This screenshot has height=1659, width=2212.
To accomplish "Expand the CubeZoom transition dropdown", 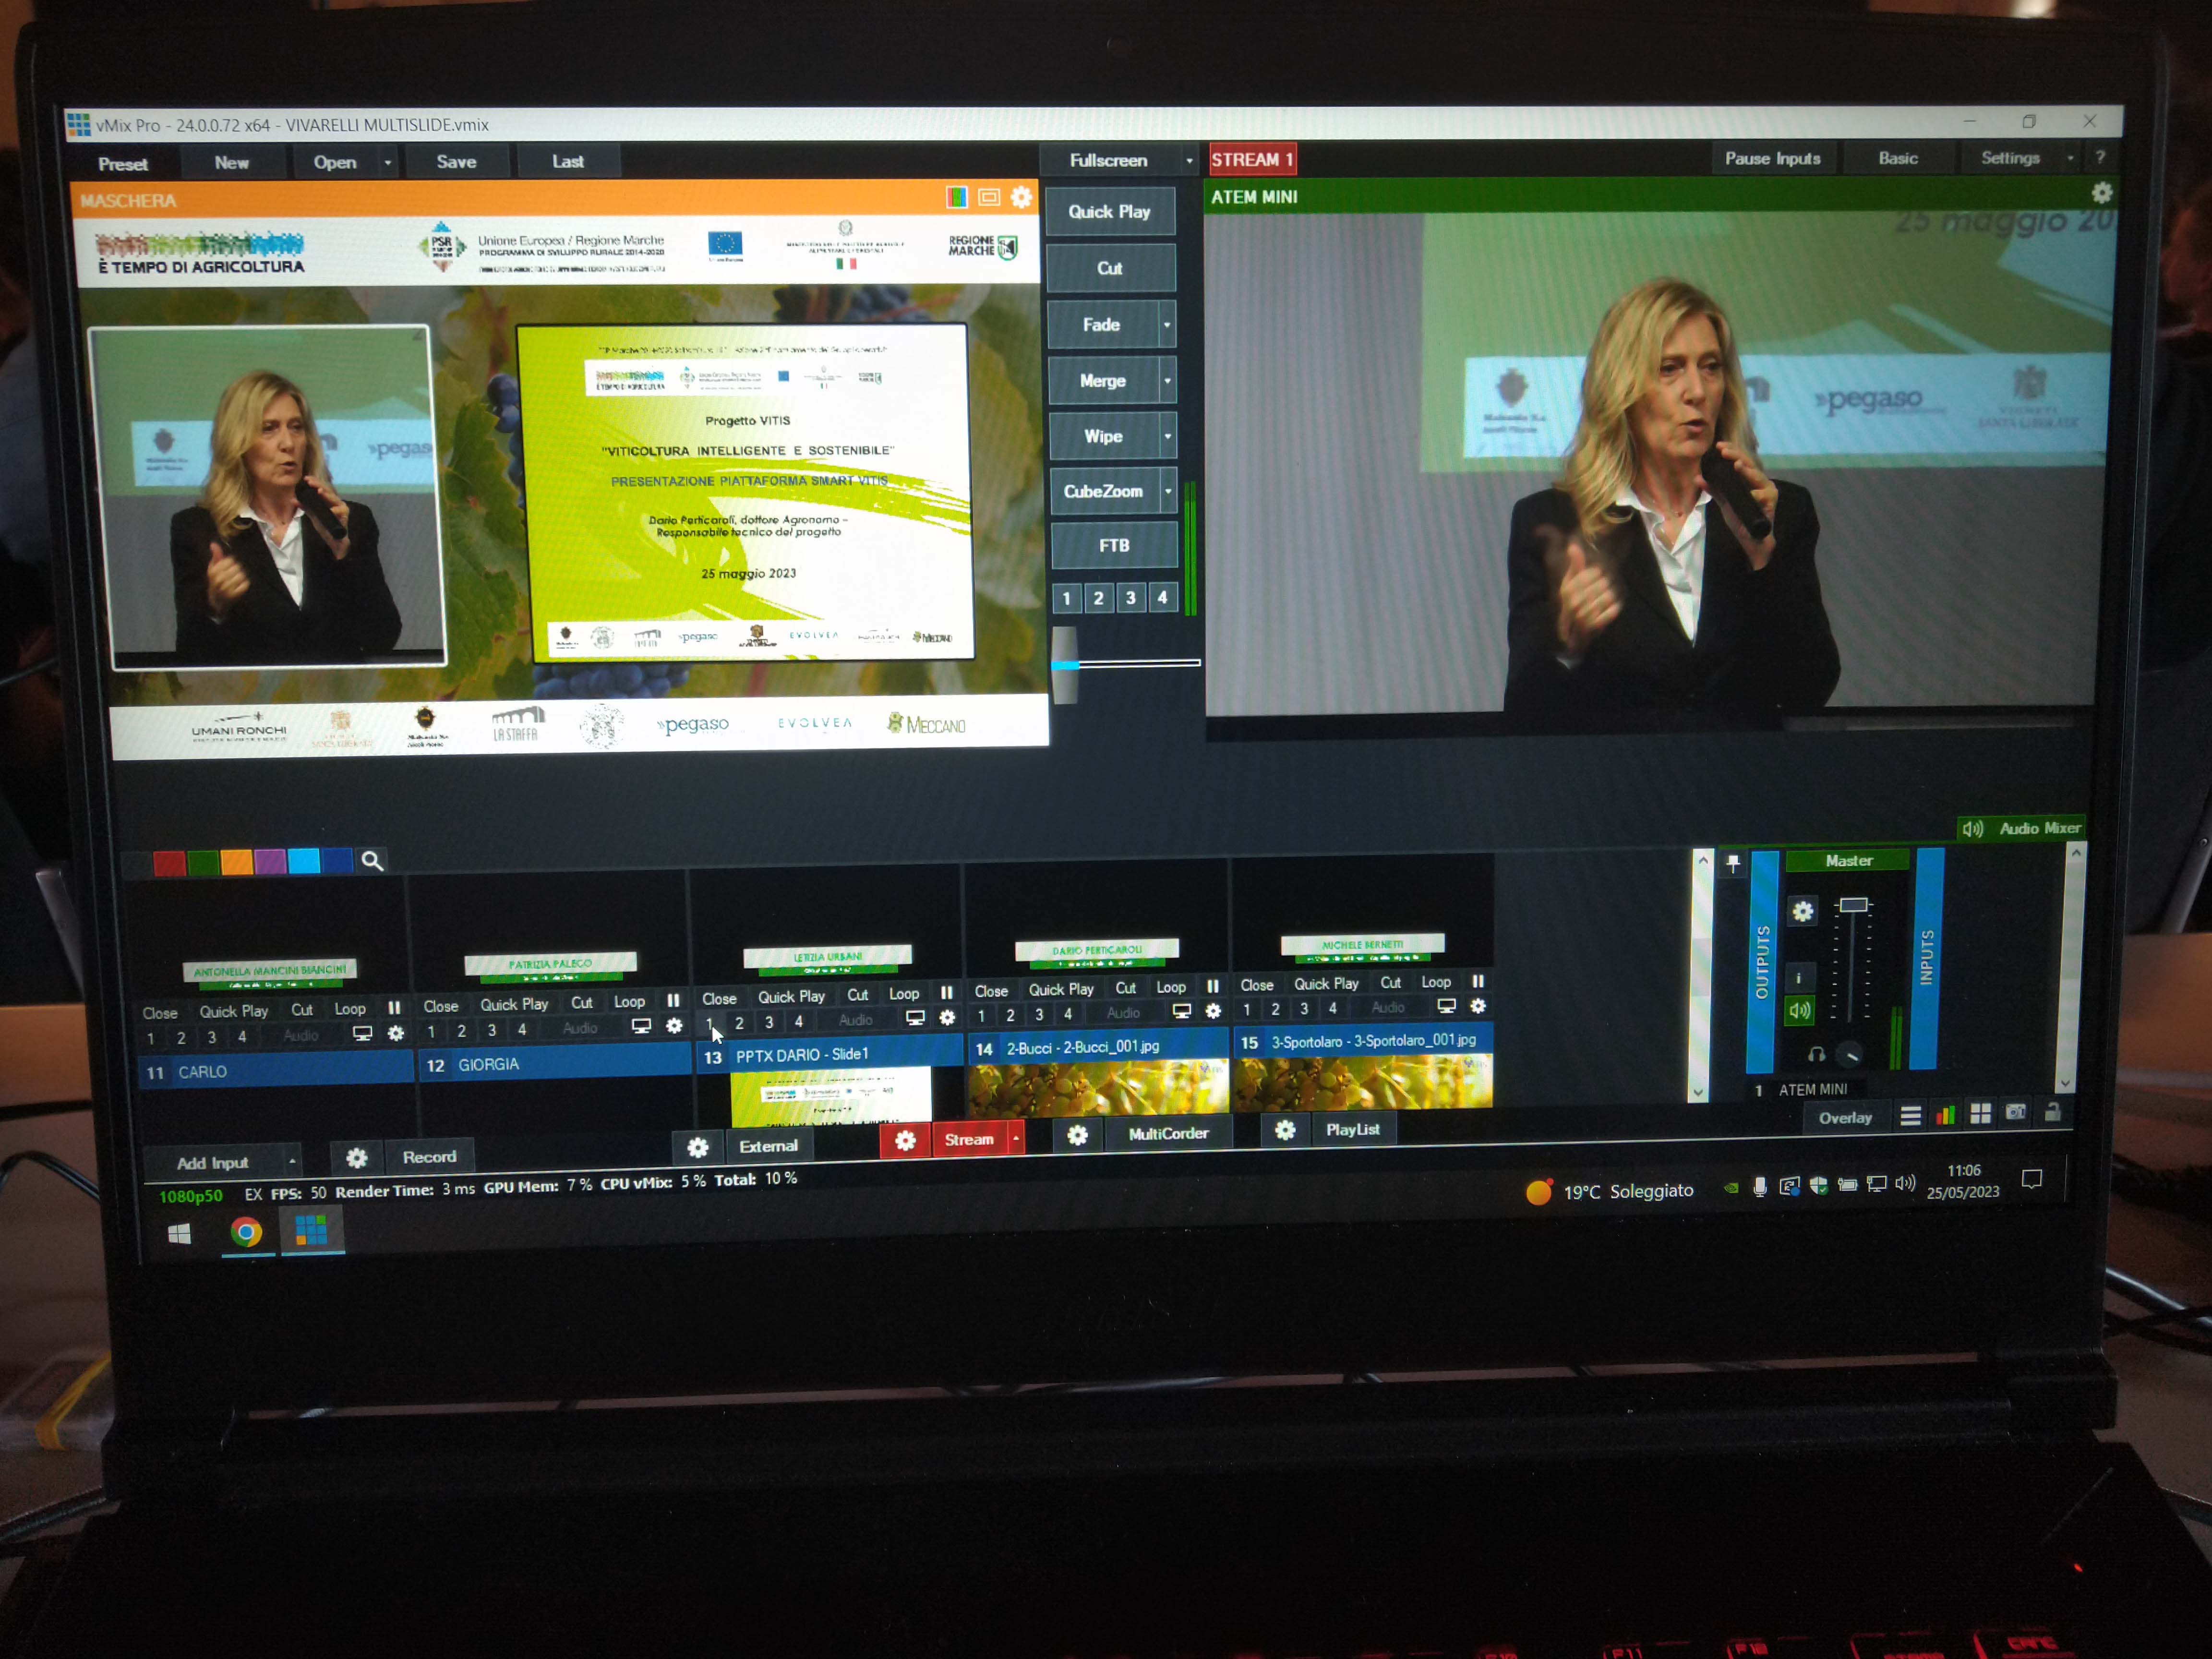I will (x=1168, y=491).
